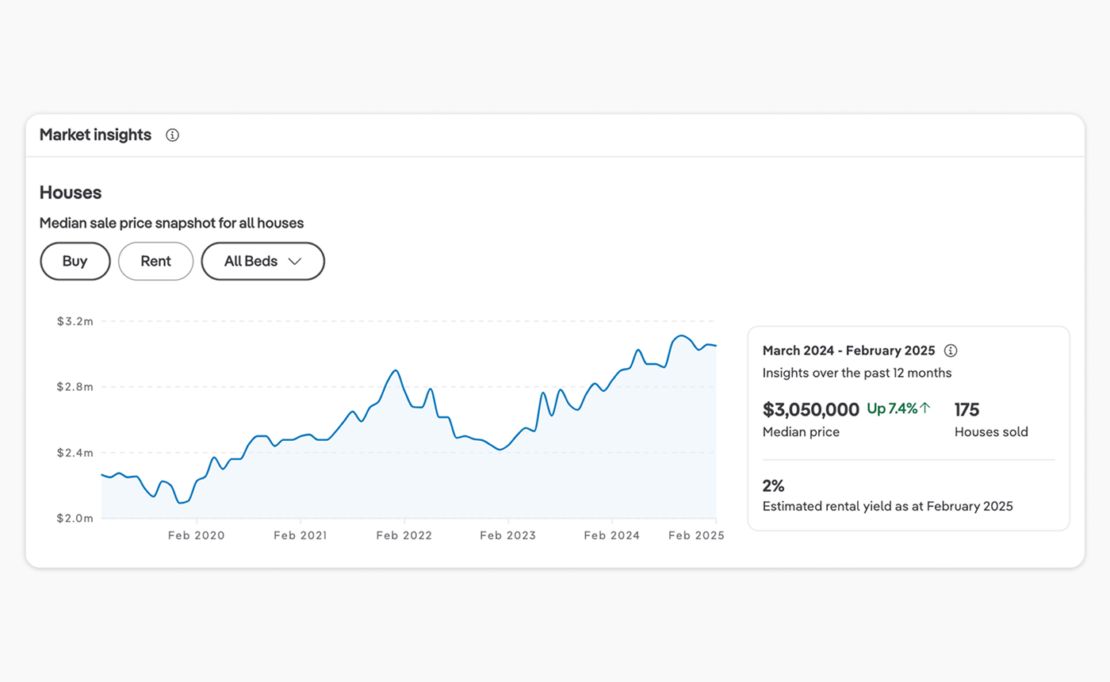This screenshot has width=1110, height=682.
Task: Click the green Up 7.4% indicator
Action: [898, 409]
